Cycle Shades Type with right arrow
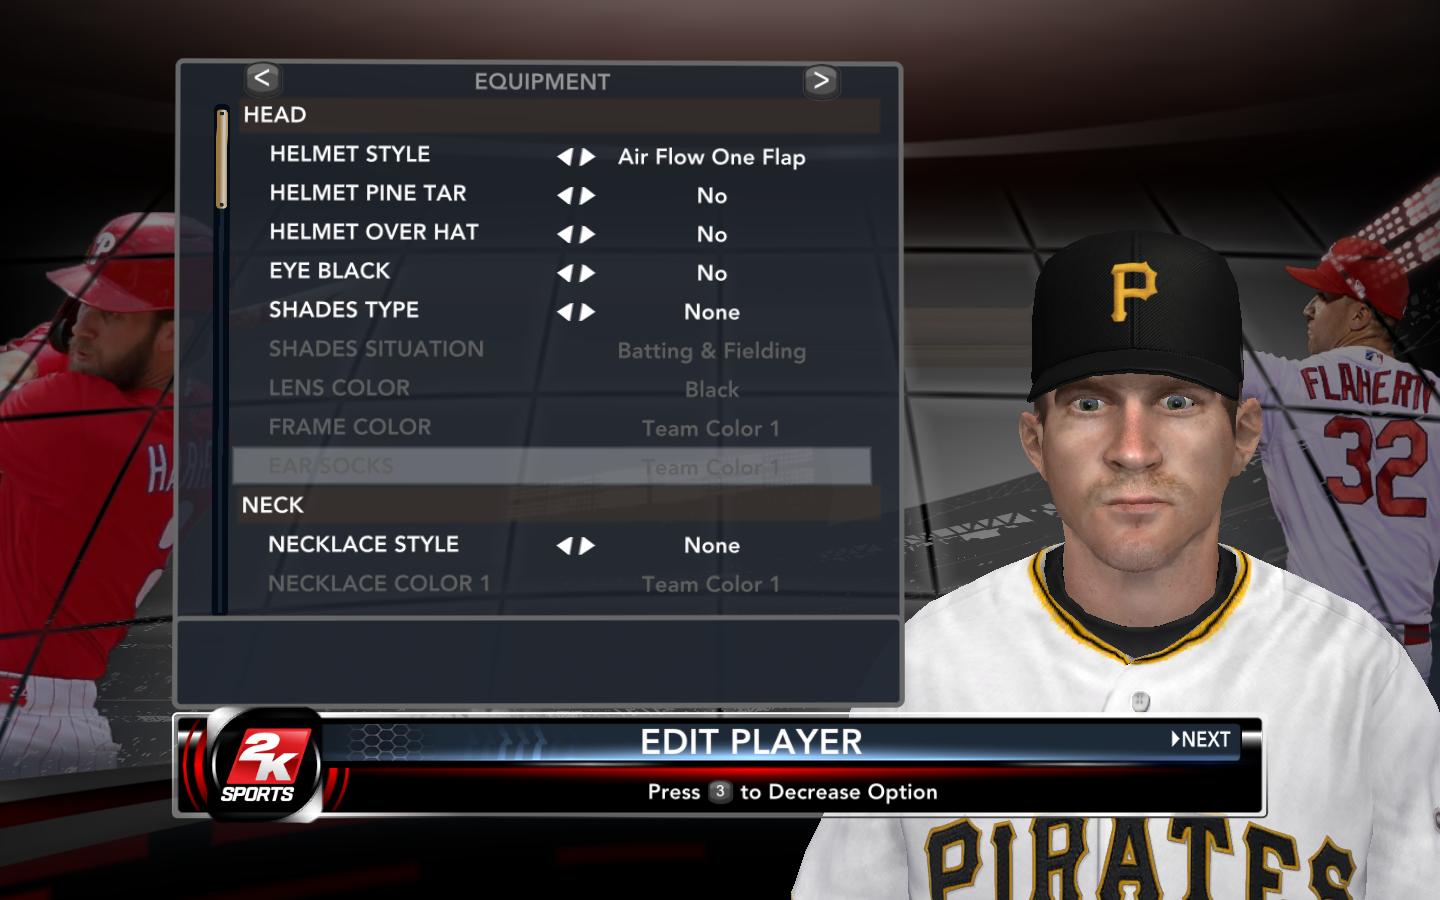The image size is (1440, 900). tap(588, 313)
